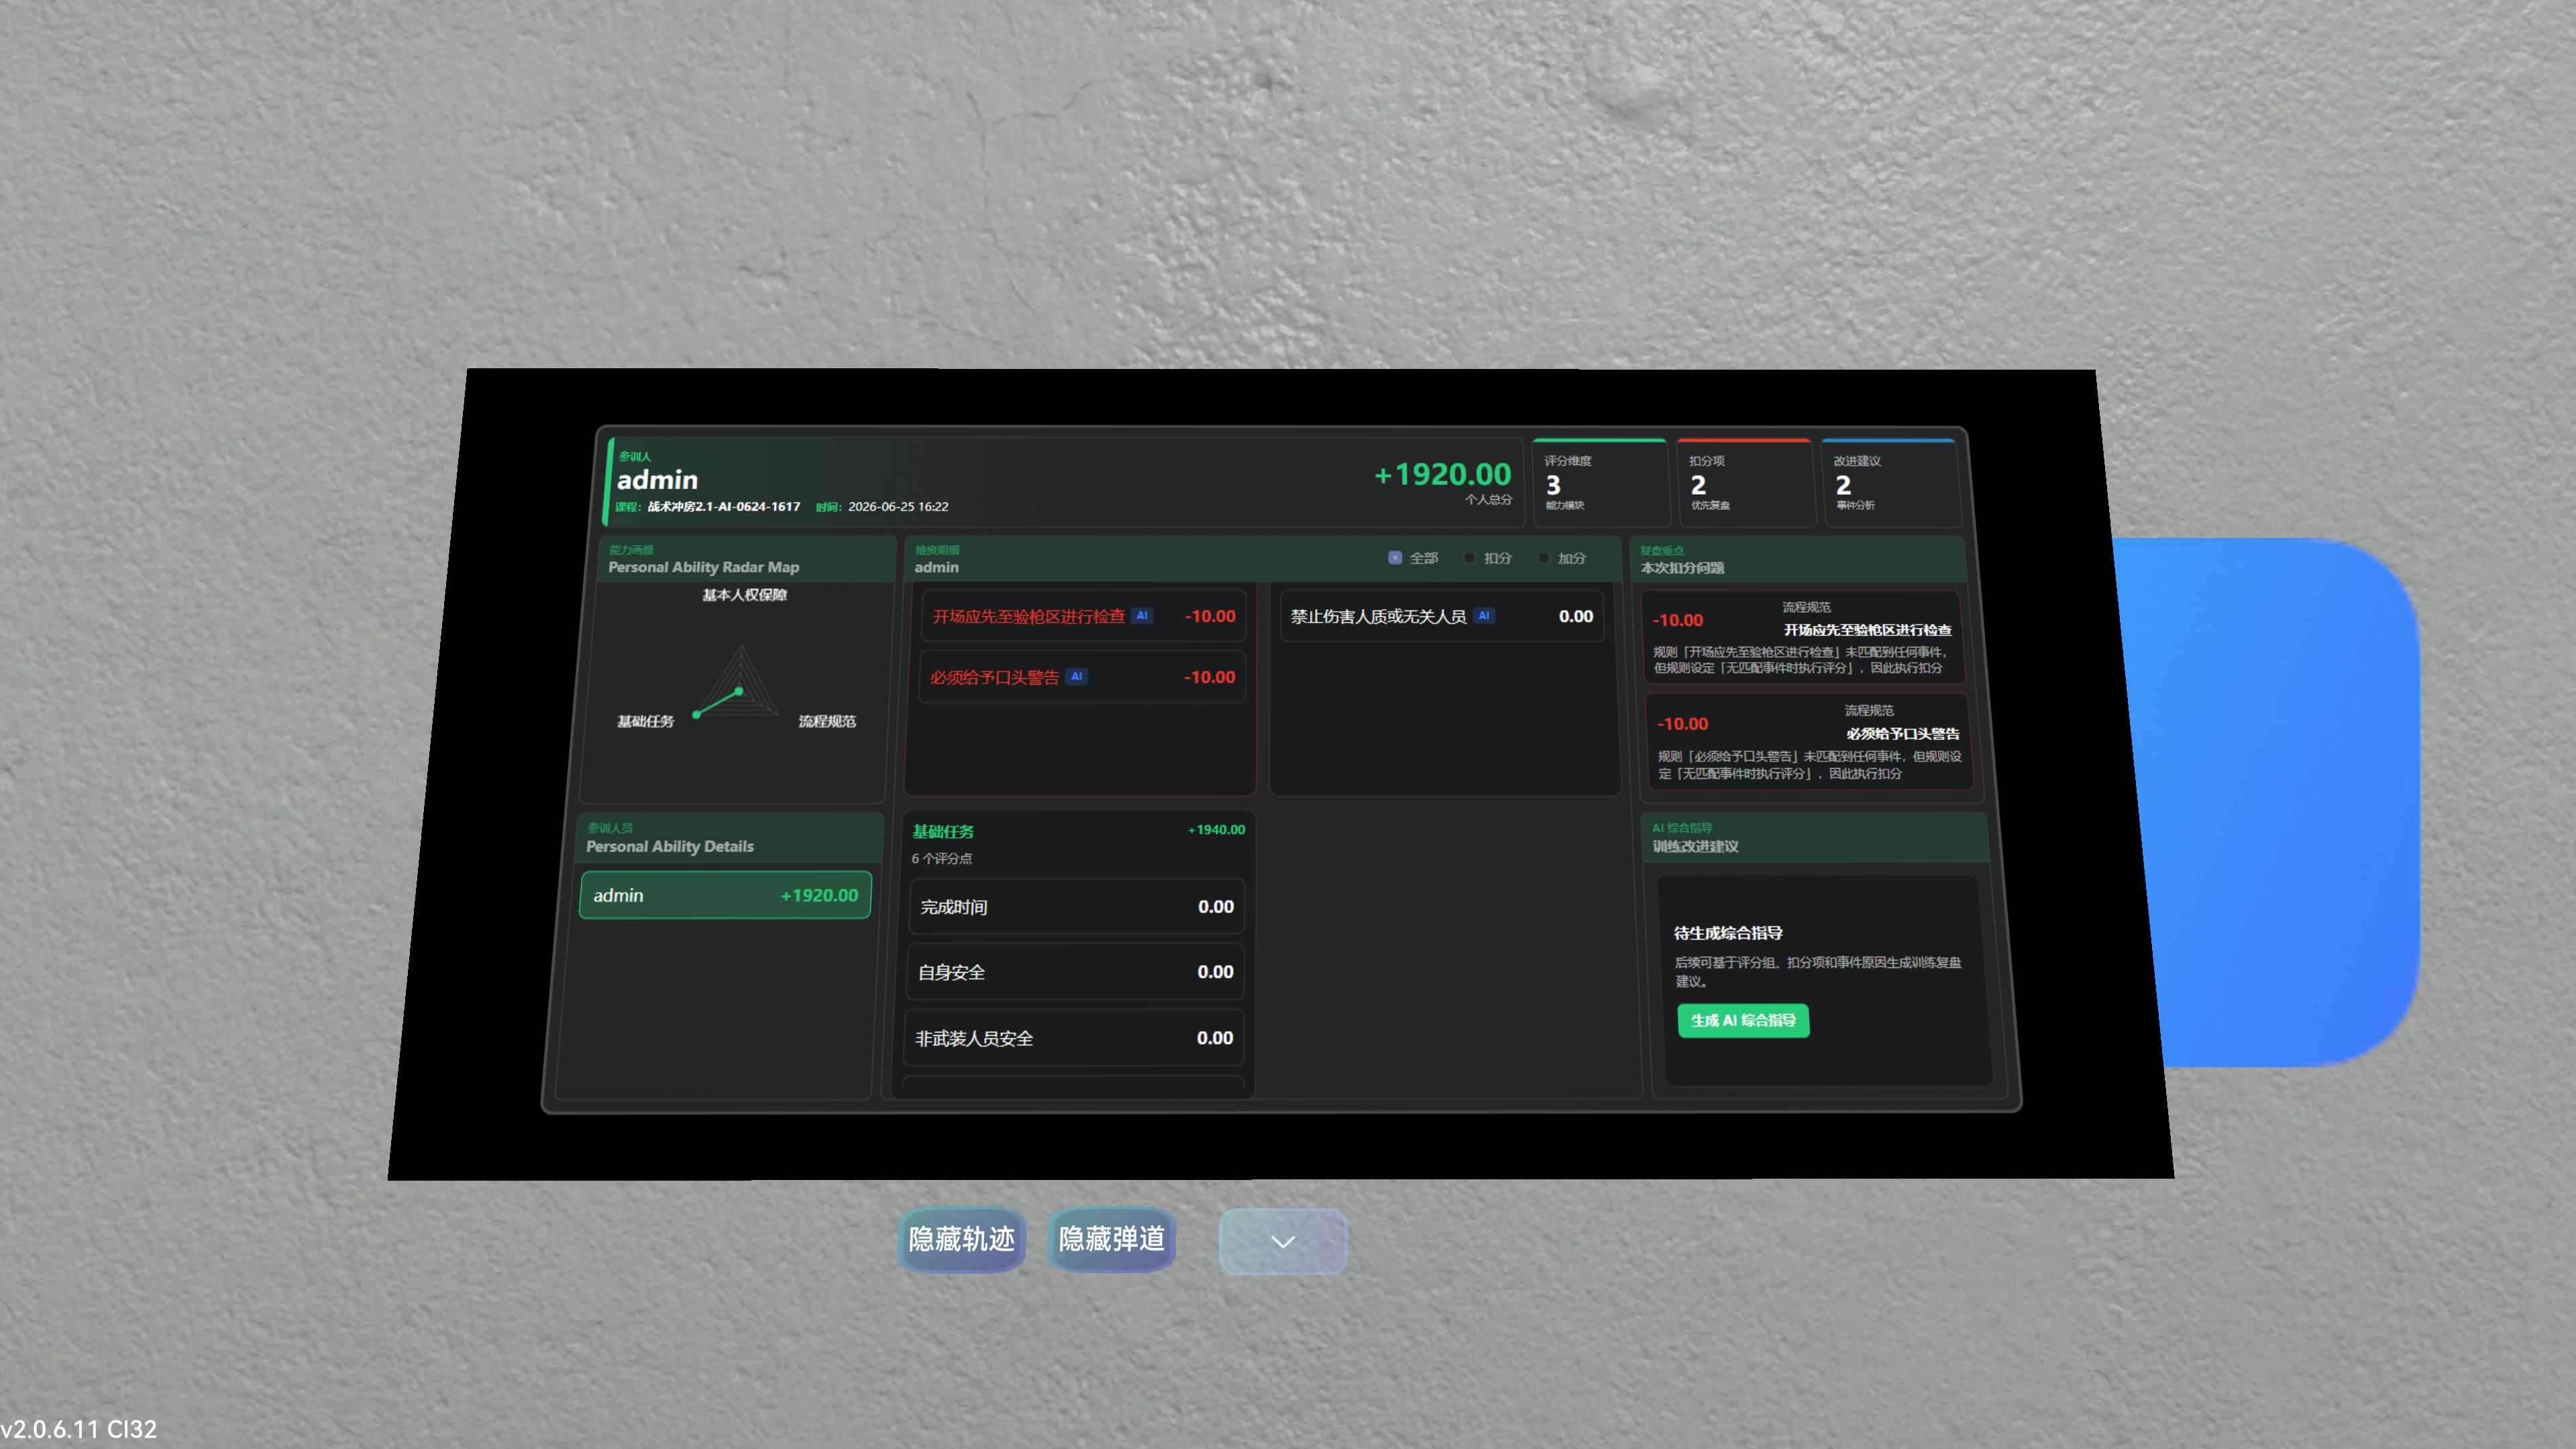Open the first -10.00 deduction card 开场应先至验枪区进行检查

point(1802,637)
